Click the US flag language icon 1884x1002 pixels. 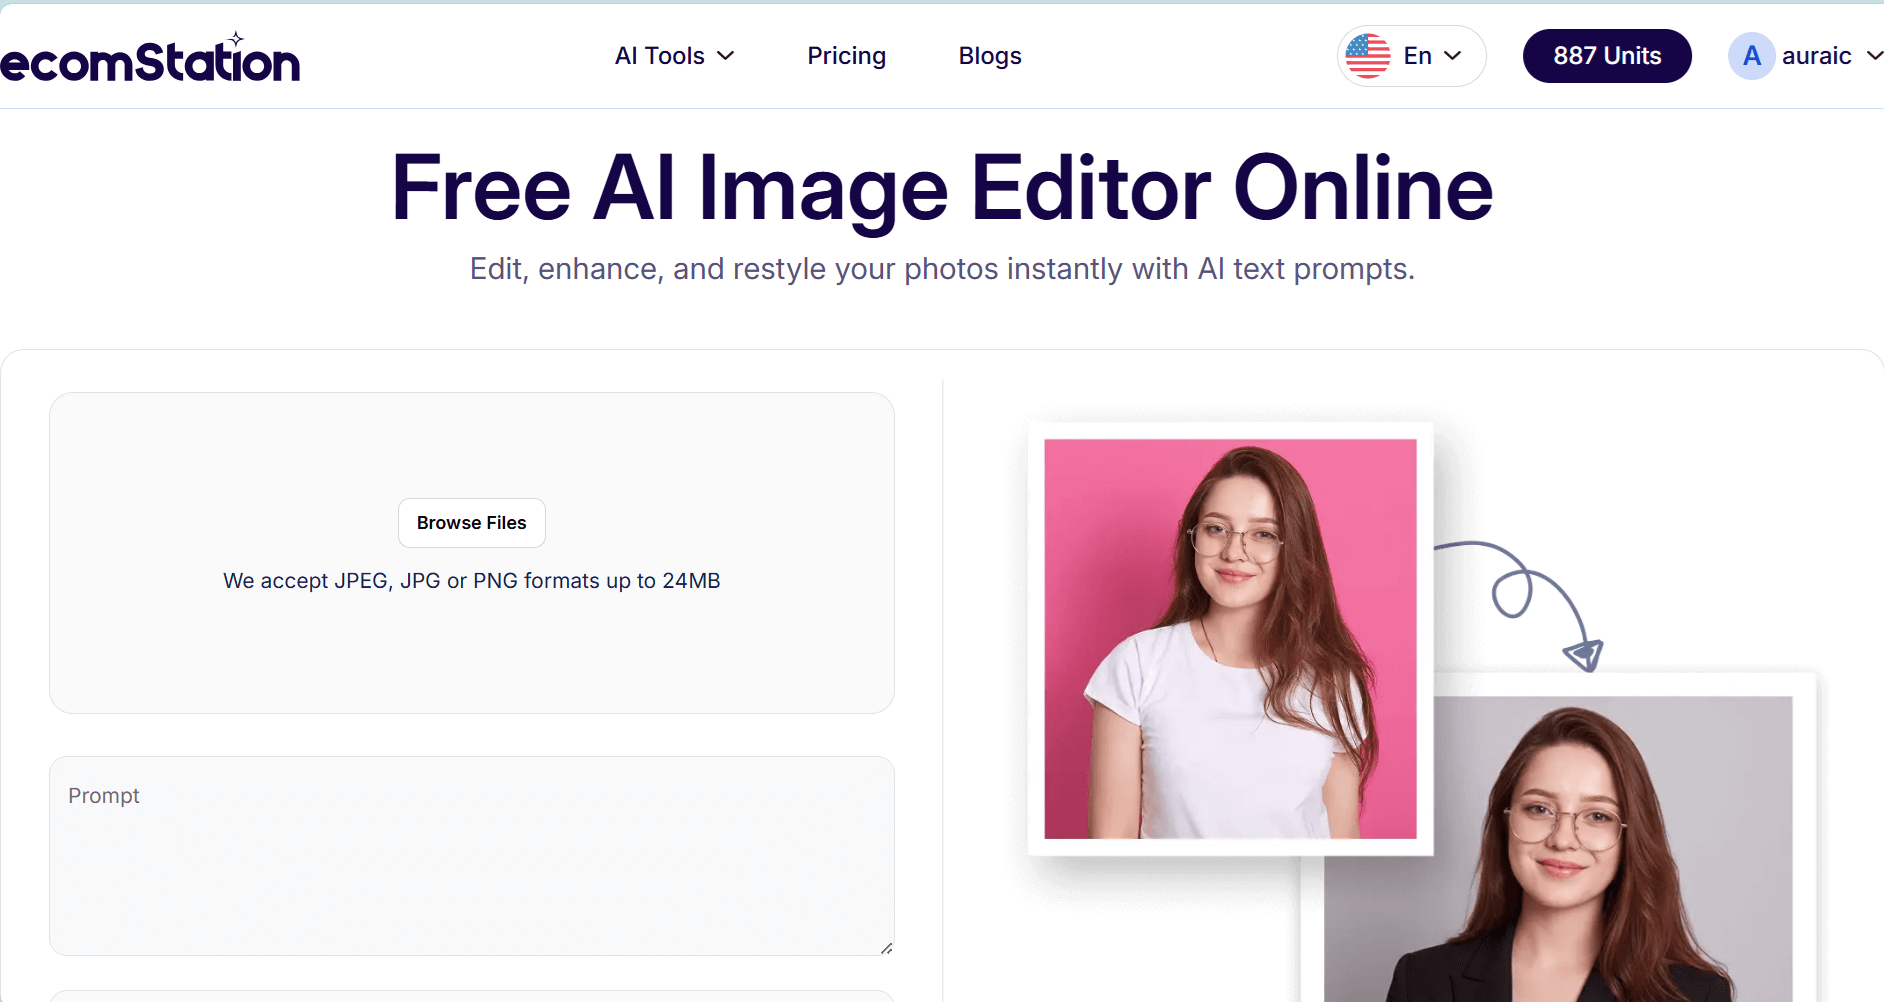click(1367, 56)
